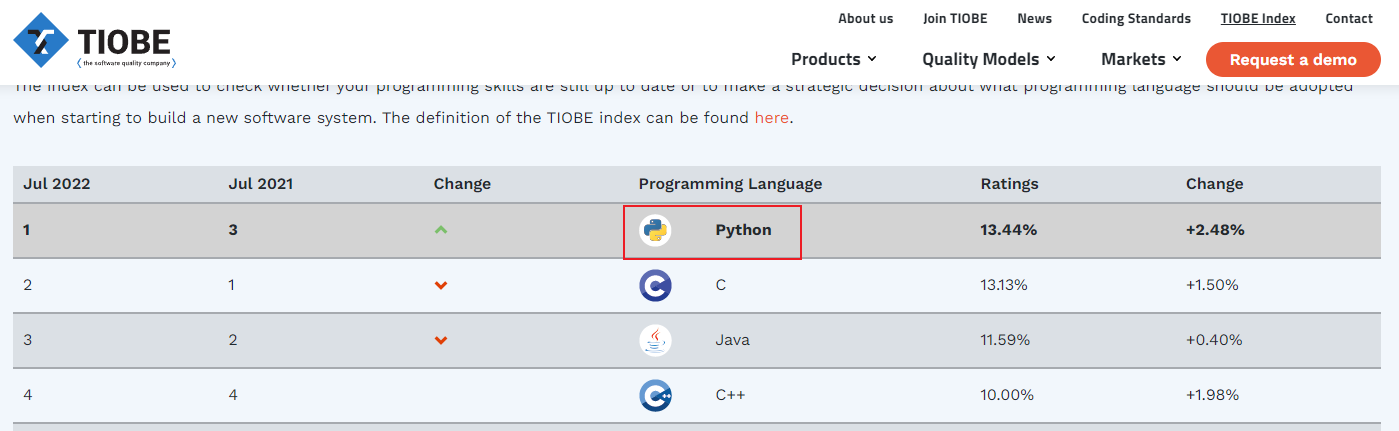The width and height of the screenshot is (1399, 431).
Task: Navigate to the Contact page
Action: [x=1349, y=18]
